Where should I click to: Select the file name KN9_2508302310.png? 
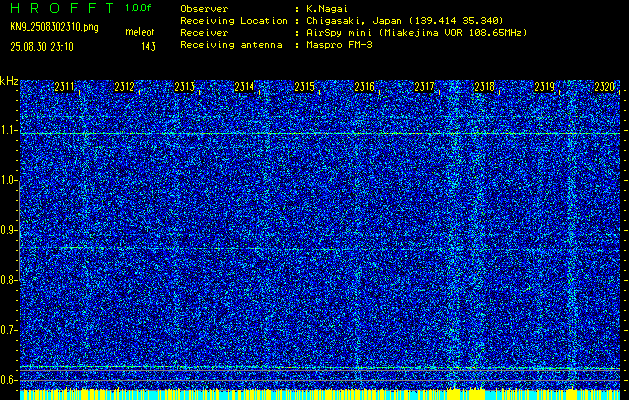click(x=54, y=27)
